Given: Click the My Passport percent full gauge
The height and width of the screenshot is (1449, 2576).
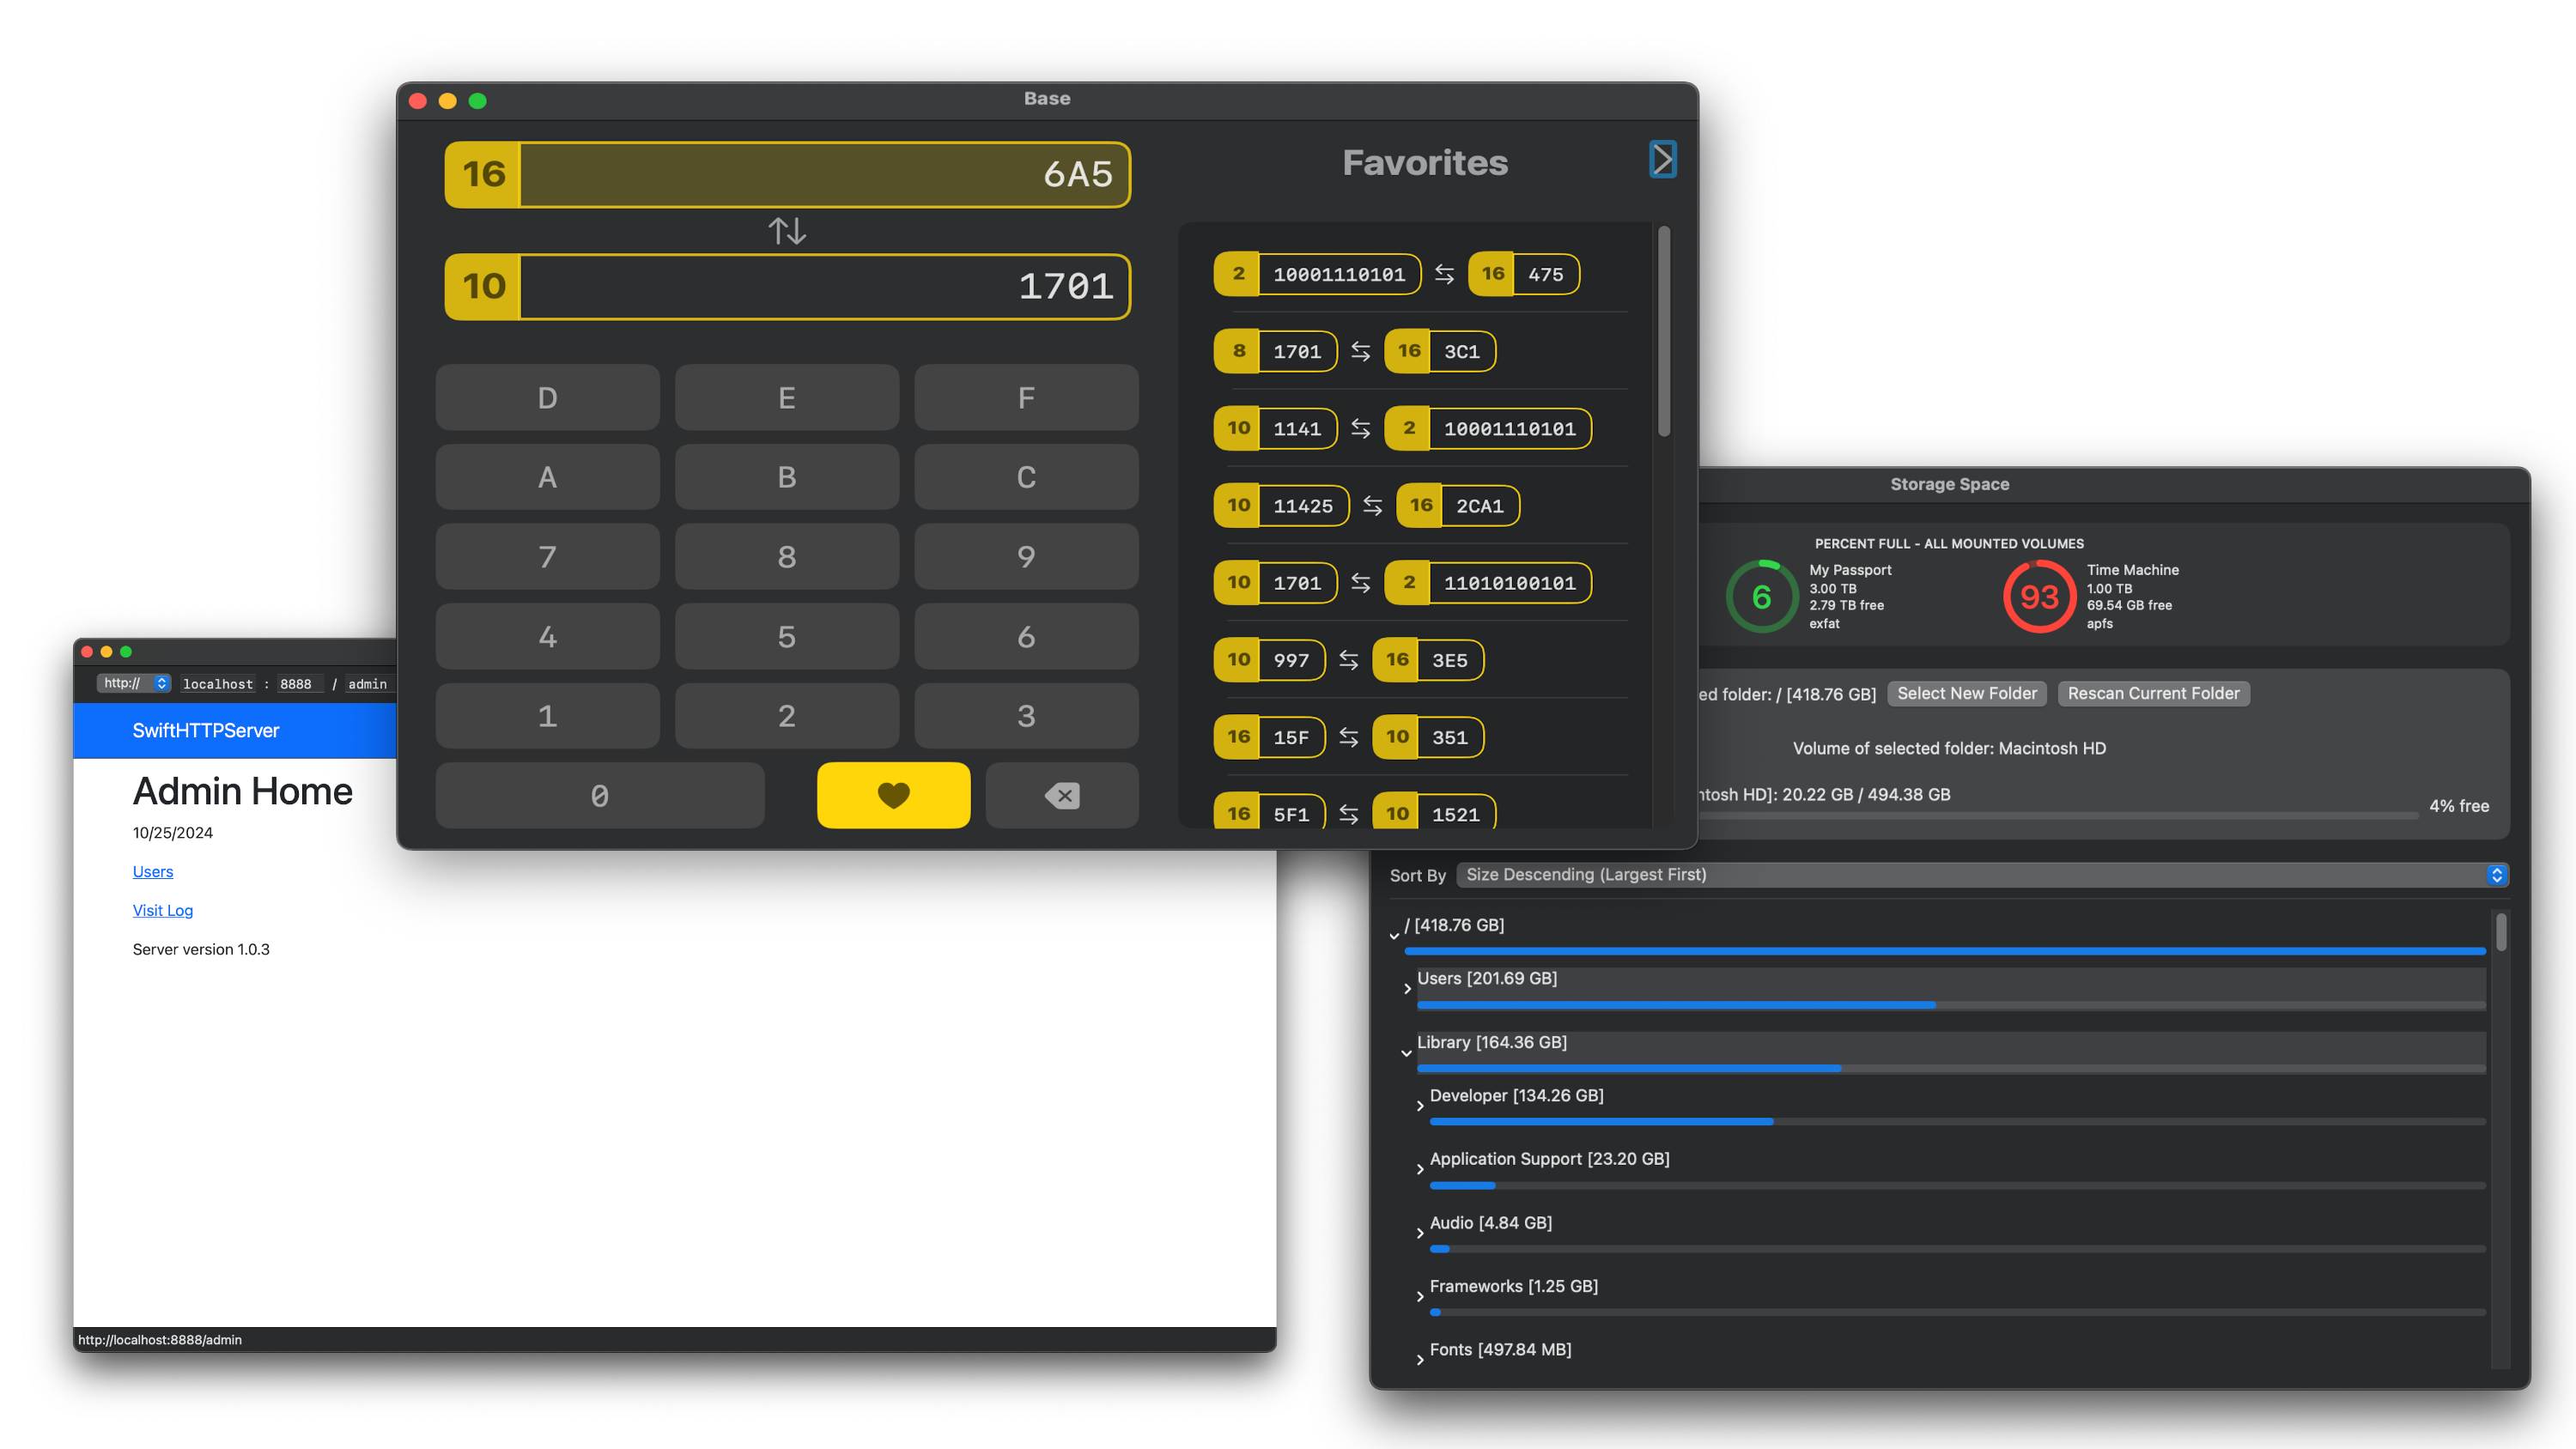Looking at the screenshot, I should coord(1762,596).
